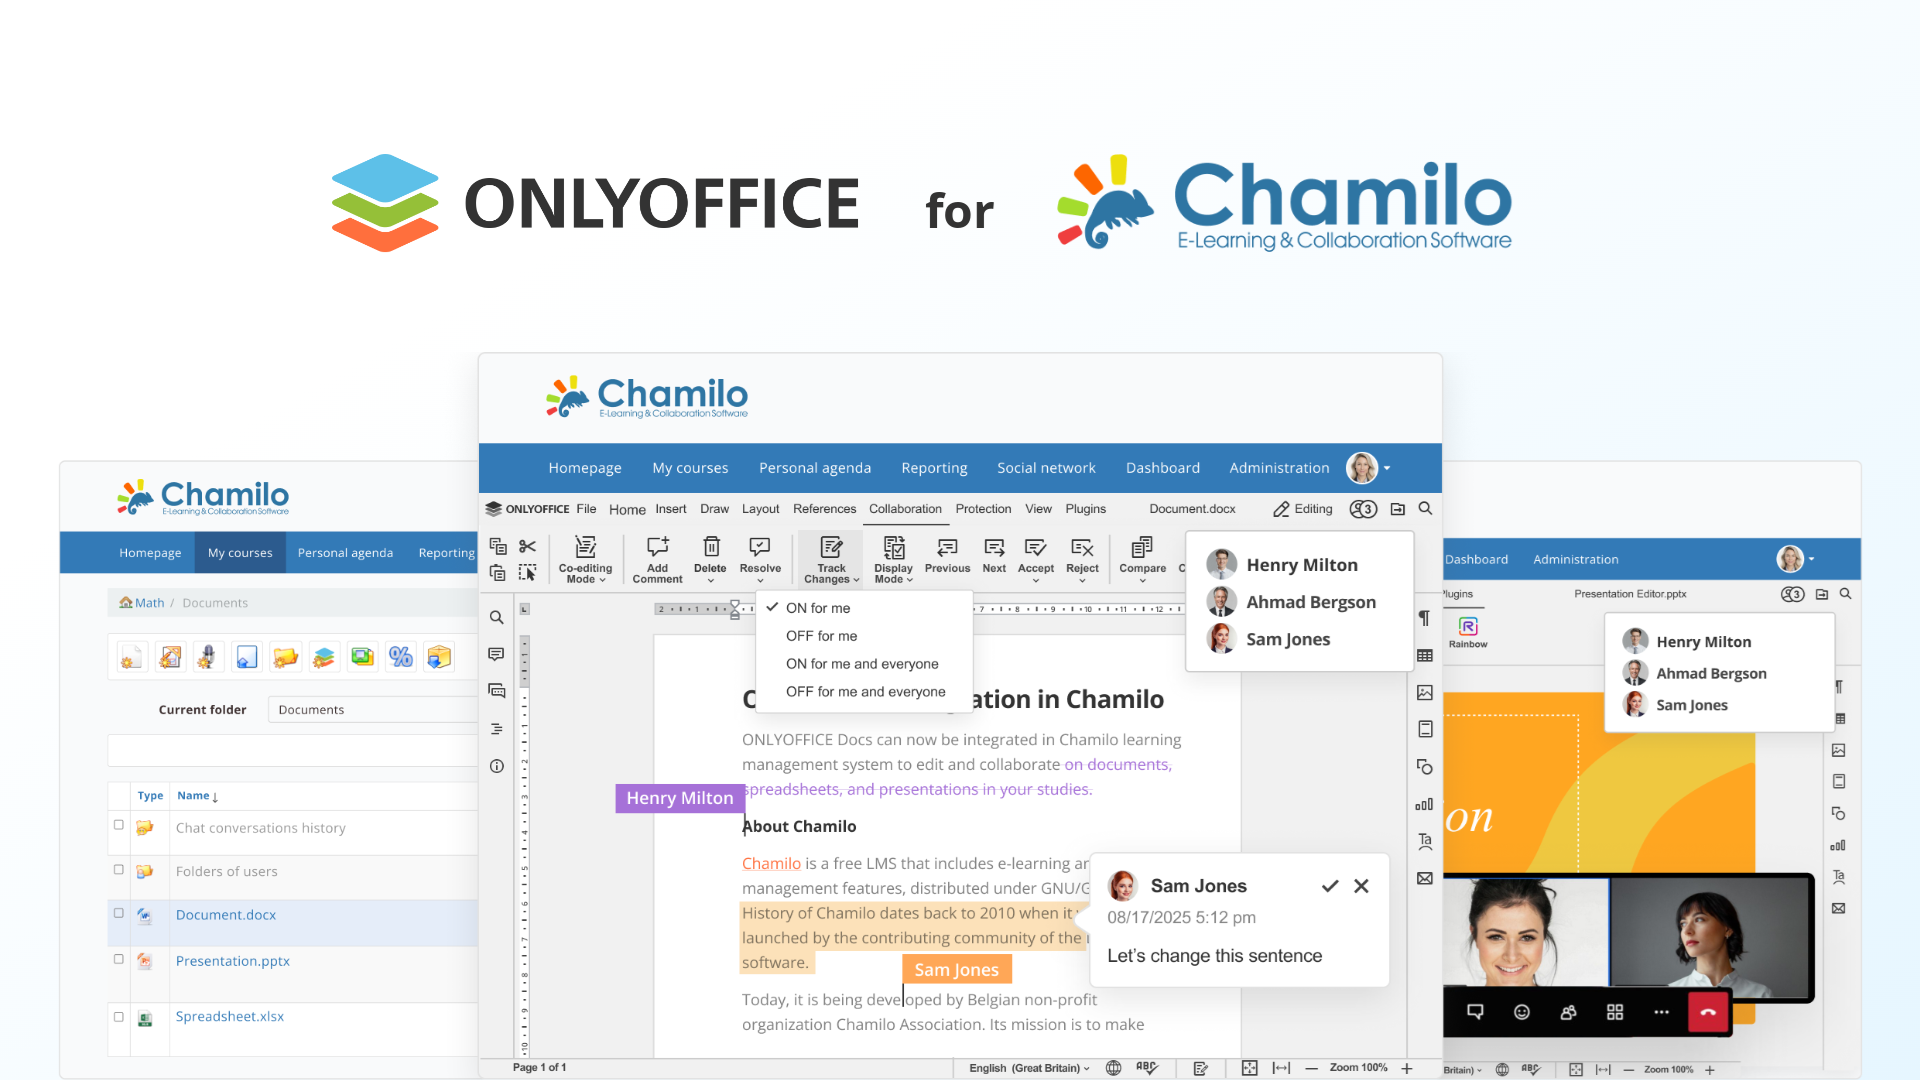Select 'OFF for me and everyone' option
Image resolution: width=1920 pixels, height=1080 pixels.
865,692
